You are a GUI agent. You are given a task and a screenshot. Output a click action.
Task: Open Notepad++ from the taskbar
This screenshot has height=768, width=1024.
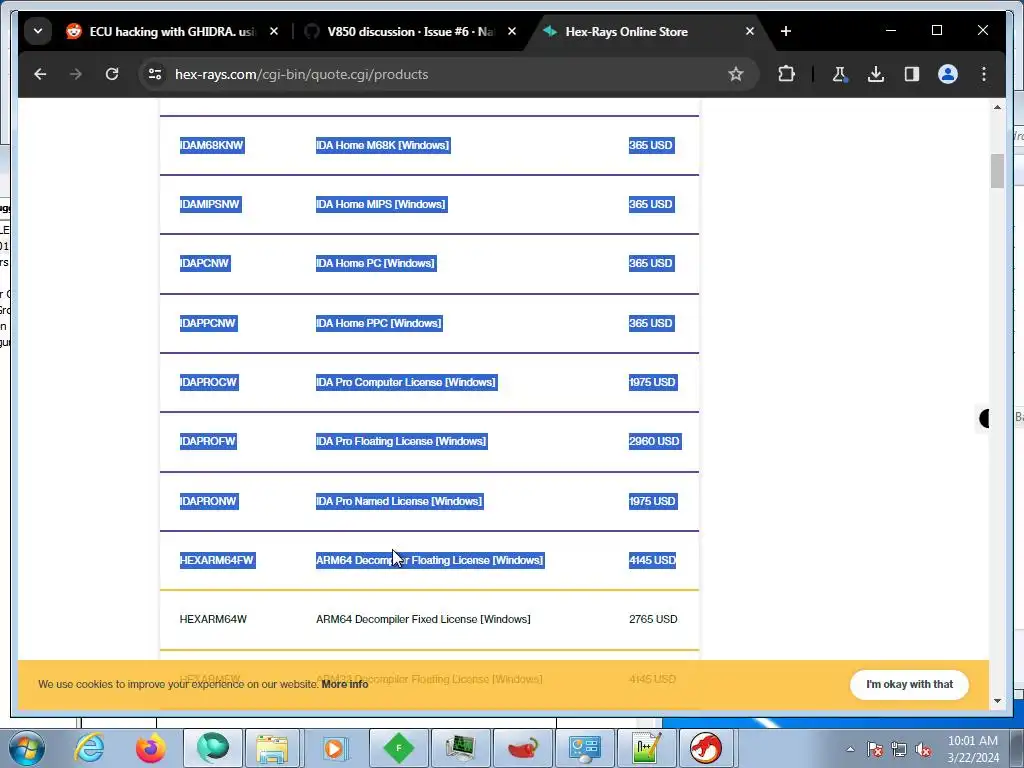pos(646,748)
